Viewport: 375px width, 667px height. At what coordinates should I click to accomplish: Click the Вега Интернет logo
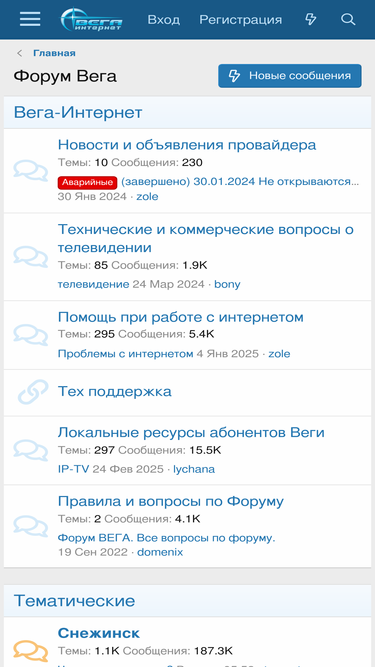click(91, 20)
